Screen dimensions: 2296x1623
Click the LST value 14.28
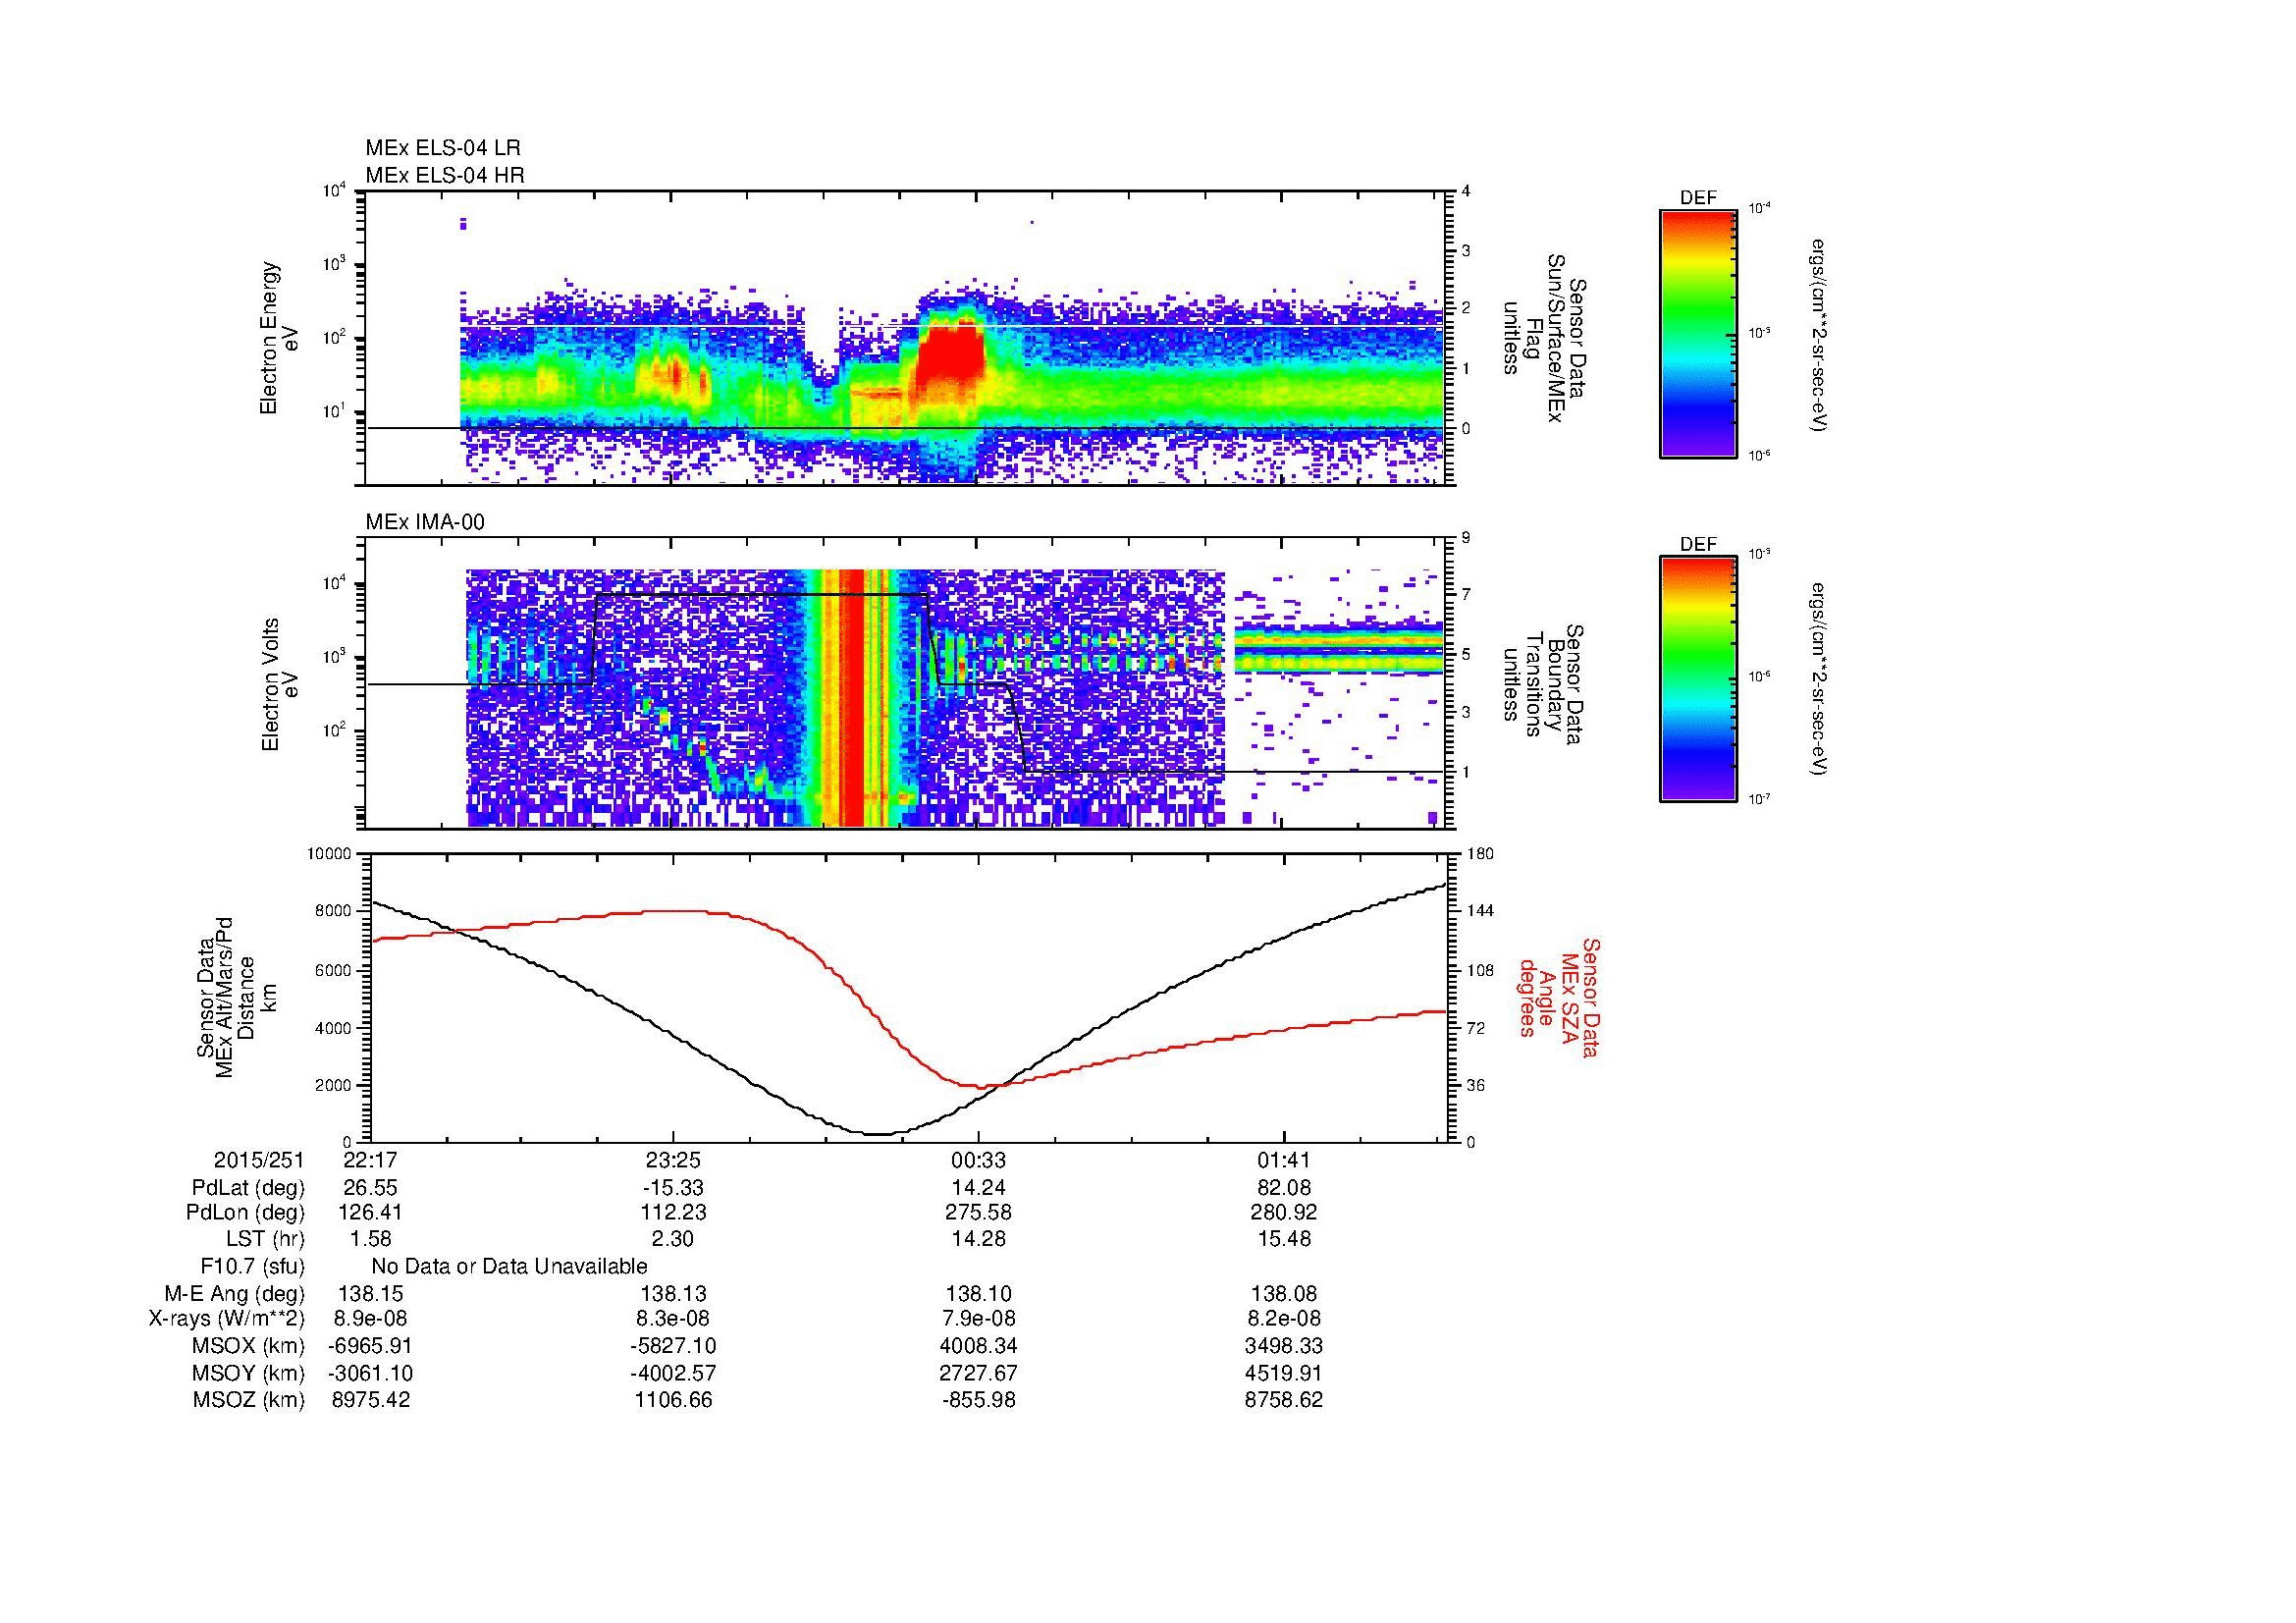[978, 1239]
